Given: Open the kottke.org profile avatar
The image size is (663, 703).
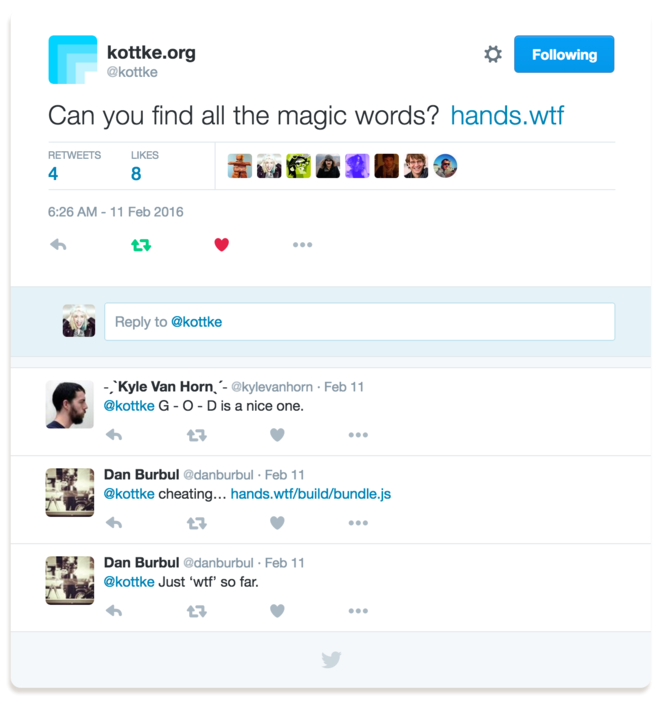Looking at the screenshot, I should point(73,60).
